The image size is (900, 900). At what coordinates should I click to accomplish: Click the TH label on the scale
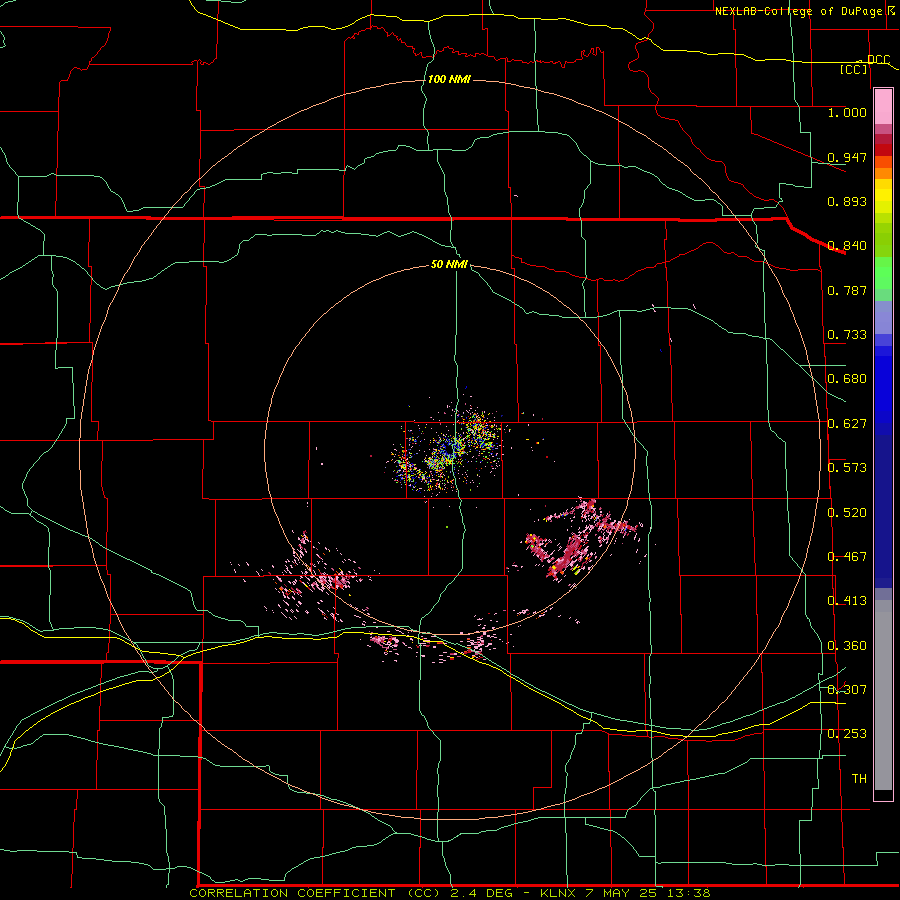tap(859, 779)
